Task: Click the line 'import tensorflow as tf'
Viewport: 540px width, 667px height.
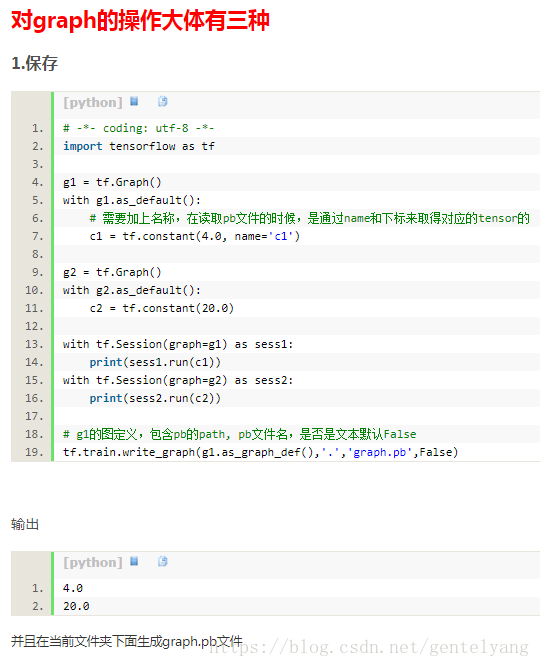Action: pyautogui.click(x=139, y=146)
